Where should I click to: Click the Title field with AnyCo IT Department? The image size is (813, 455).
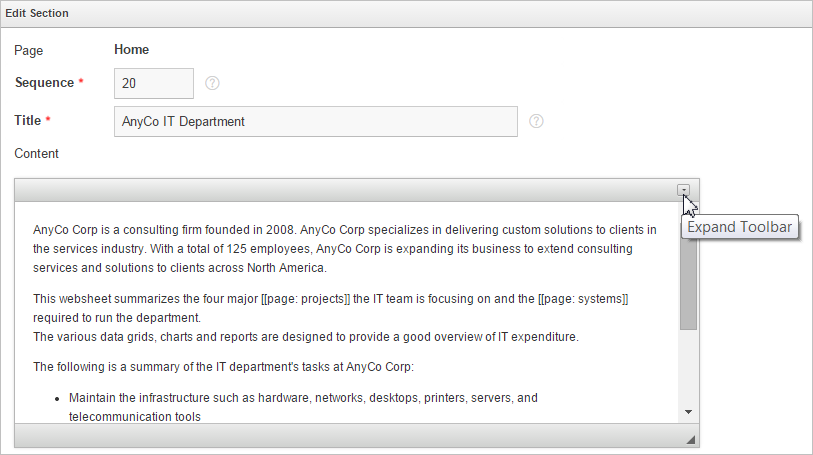316,122
